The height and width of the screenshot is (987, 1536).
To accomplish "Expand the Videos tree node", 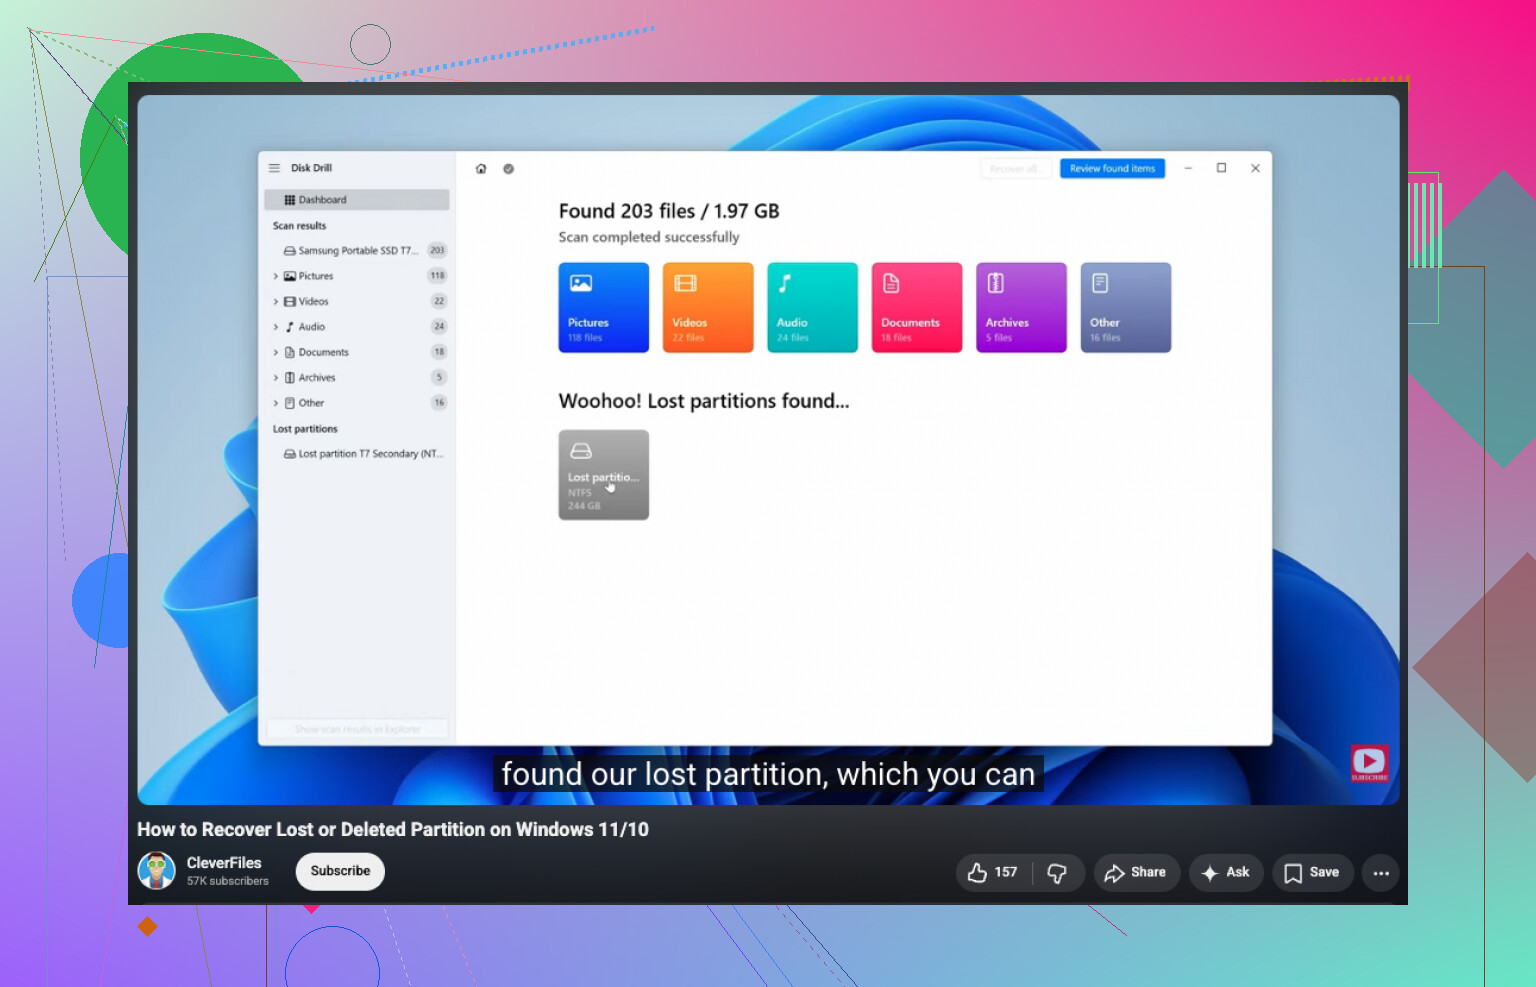I will pos(276,301).
